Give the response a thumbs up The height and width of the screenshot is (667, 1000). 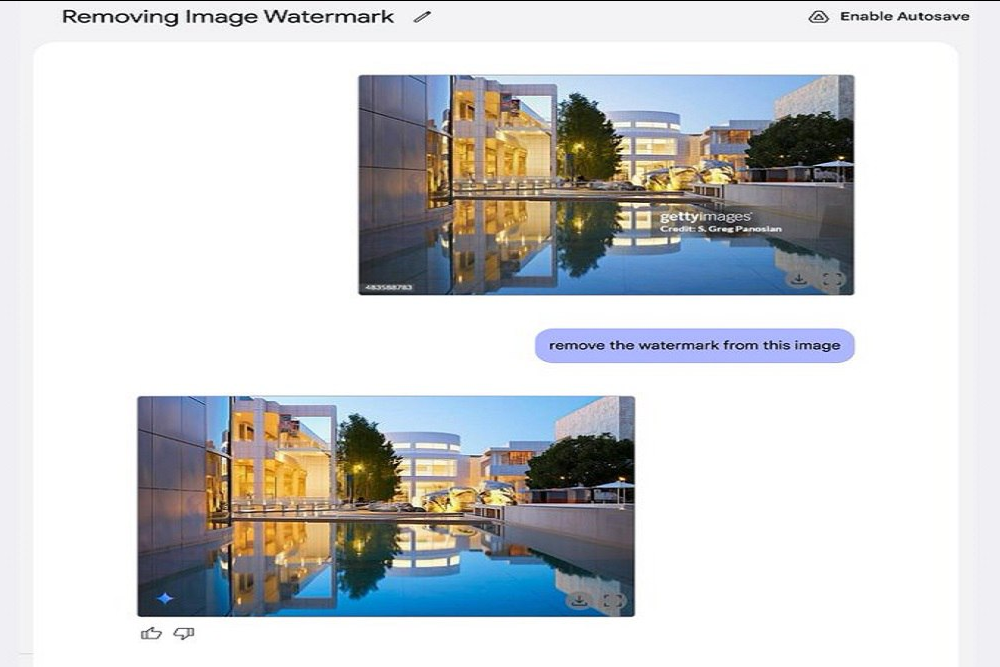[x=151, y=633]
